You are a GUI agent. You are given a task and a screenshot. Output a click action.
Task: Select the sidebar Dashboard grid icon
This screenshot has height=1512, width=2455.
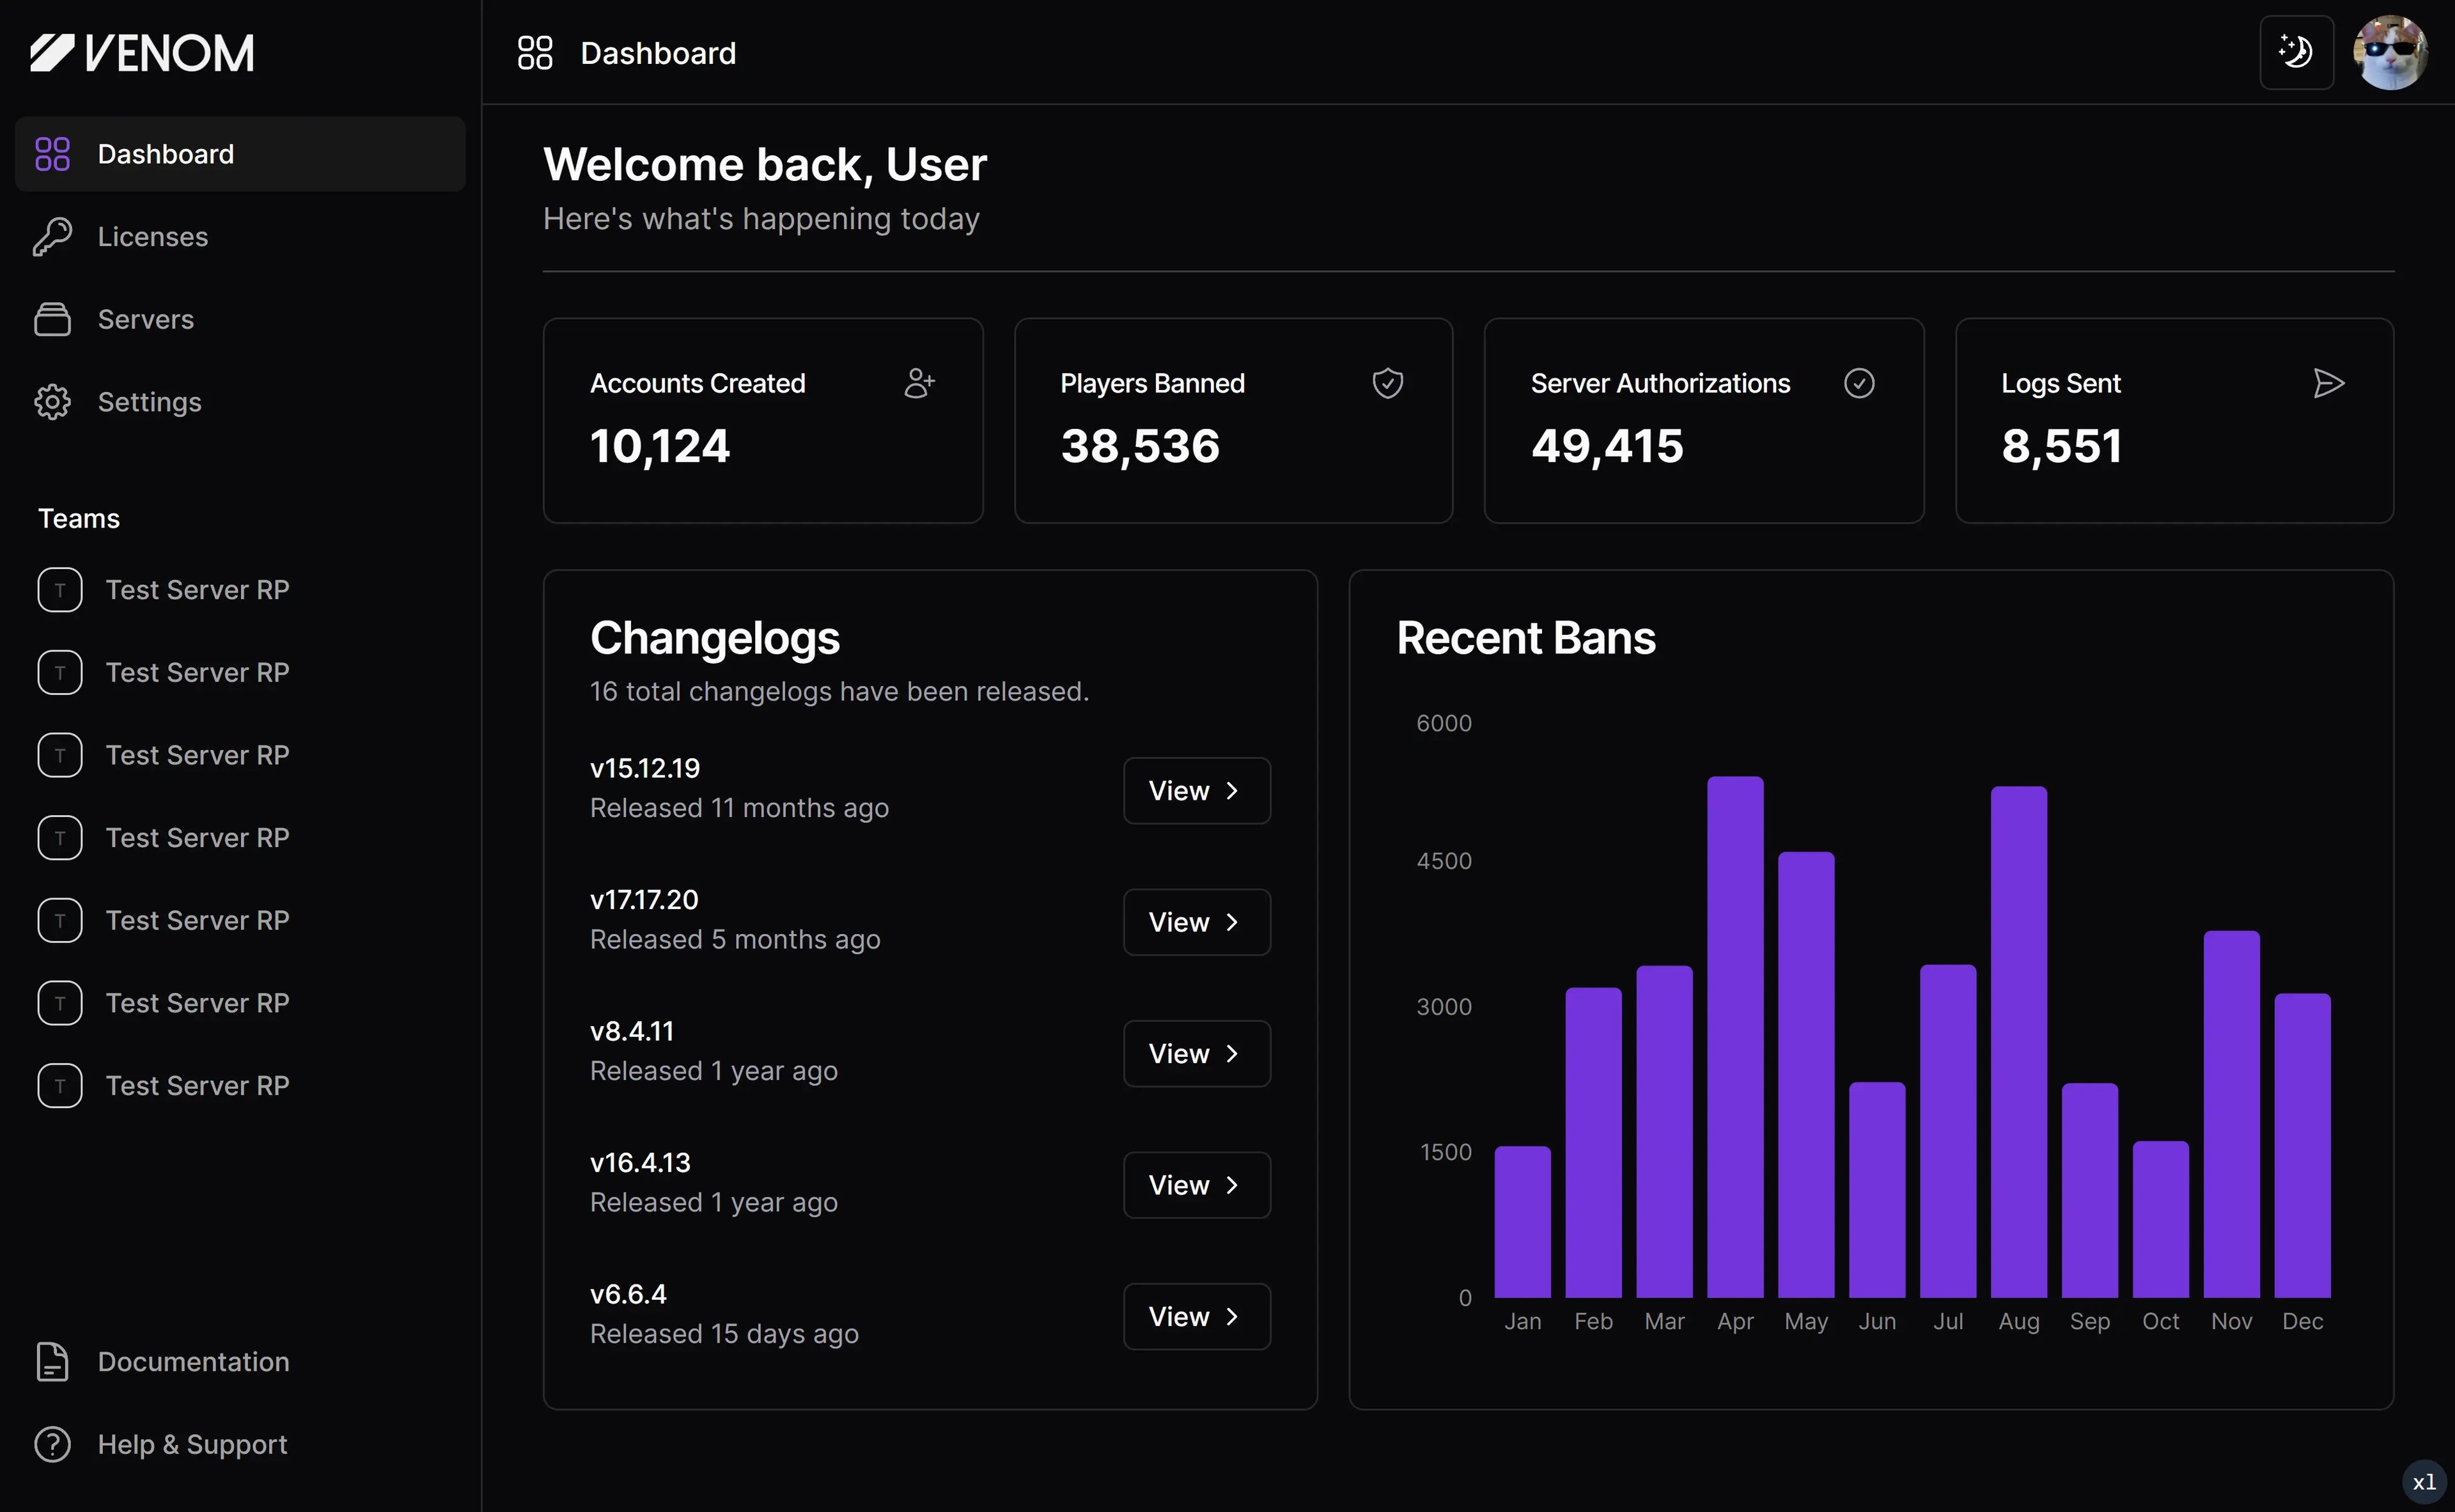tap(52, 154)
